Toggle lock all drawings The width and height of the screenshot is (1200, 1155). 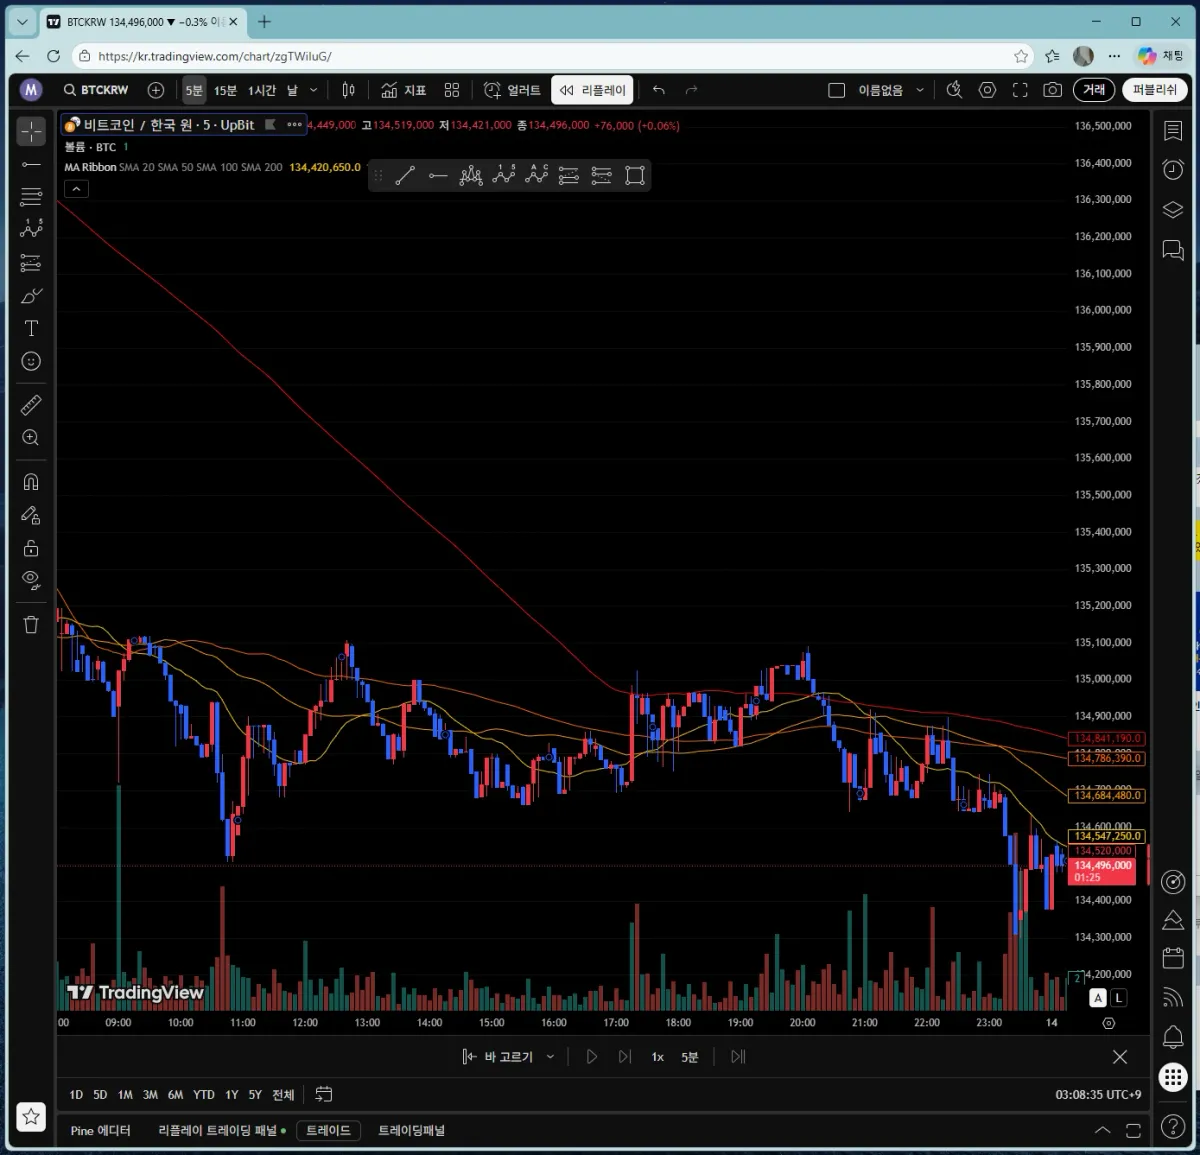[x=31, y=548]
